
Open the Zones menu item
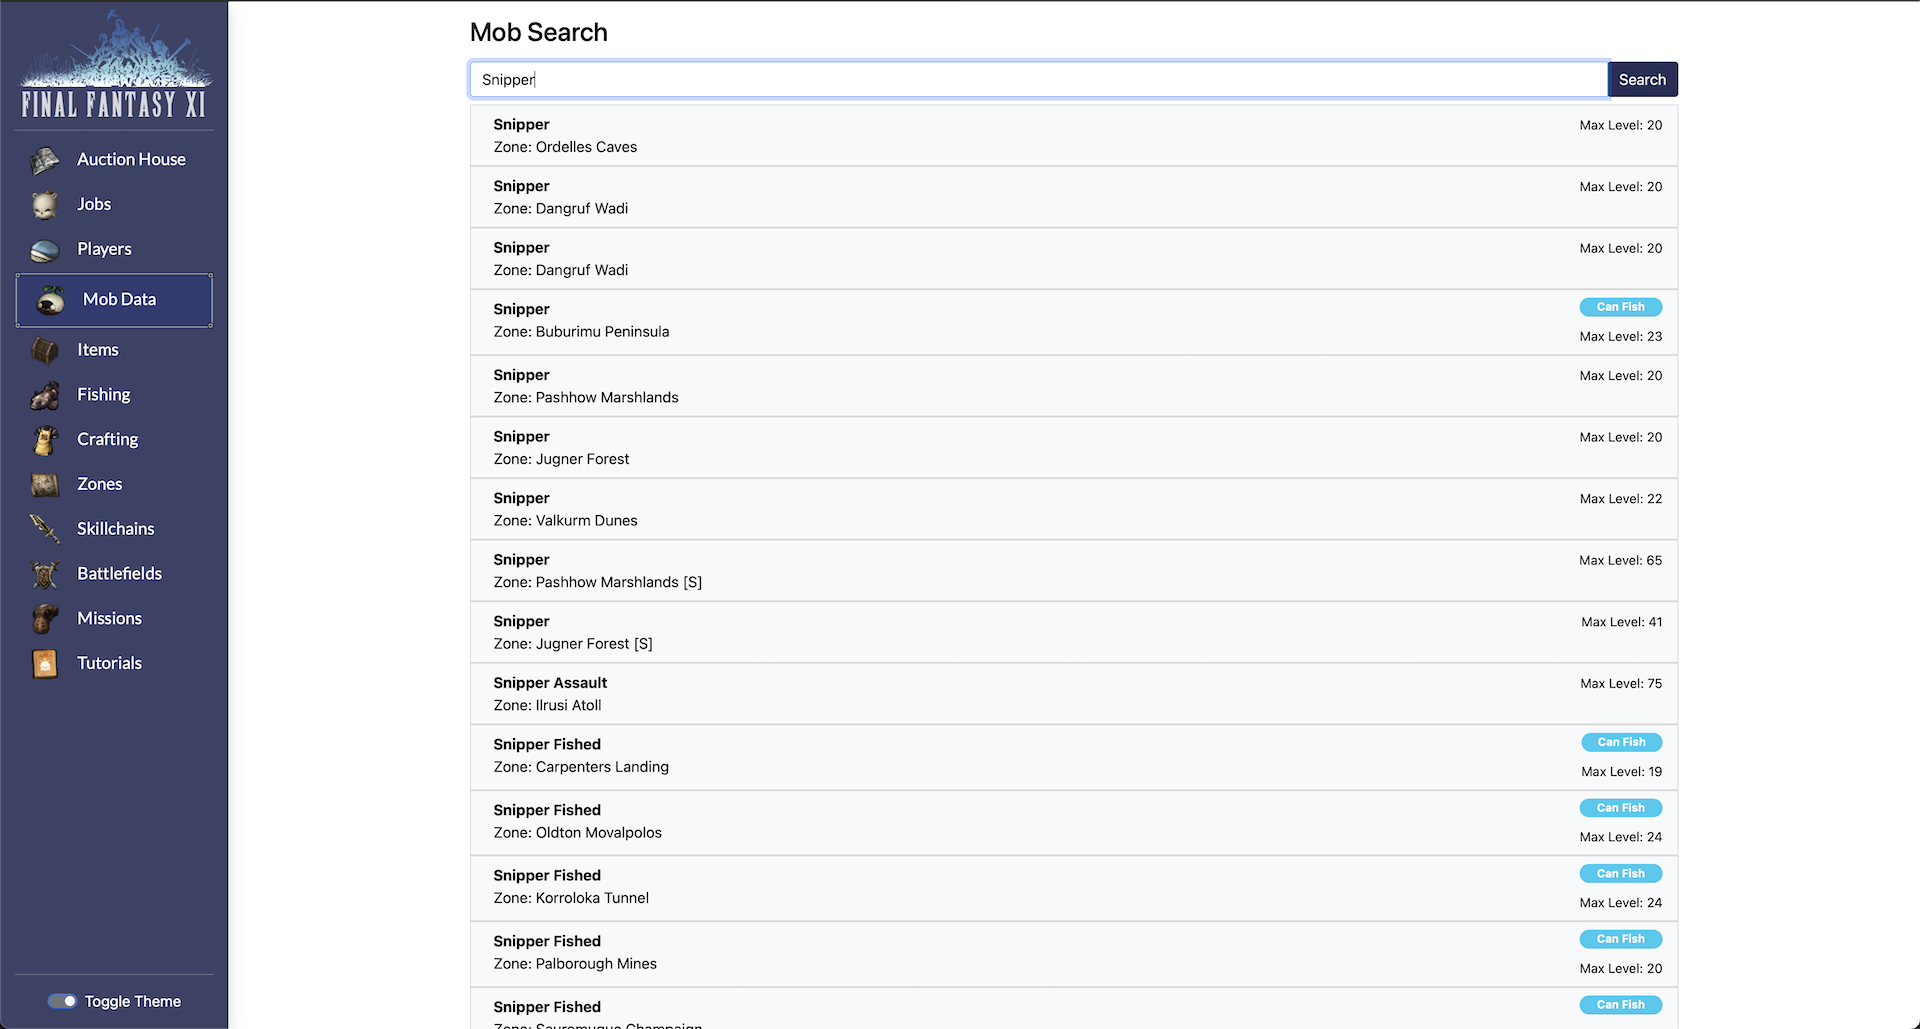(99, 484)
